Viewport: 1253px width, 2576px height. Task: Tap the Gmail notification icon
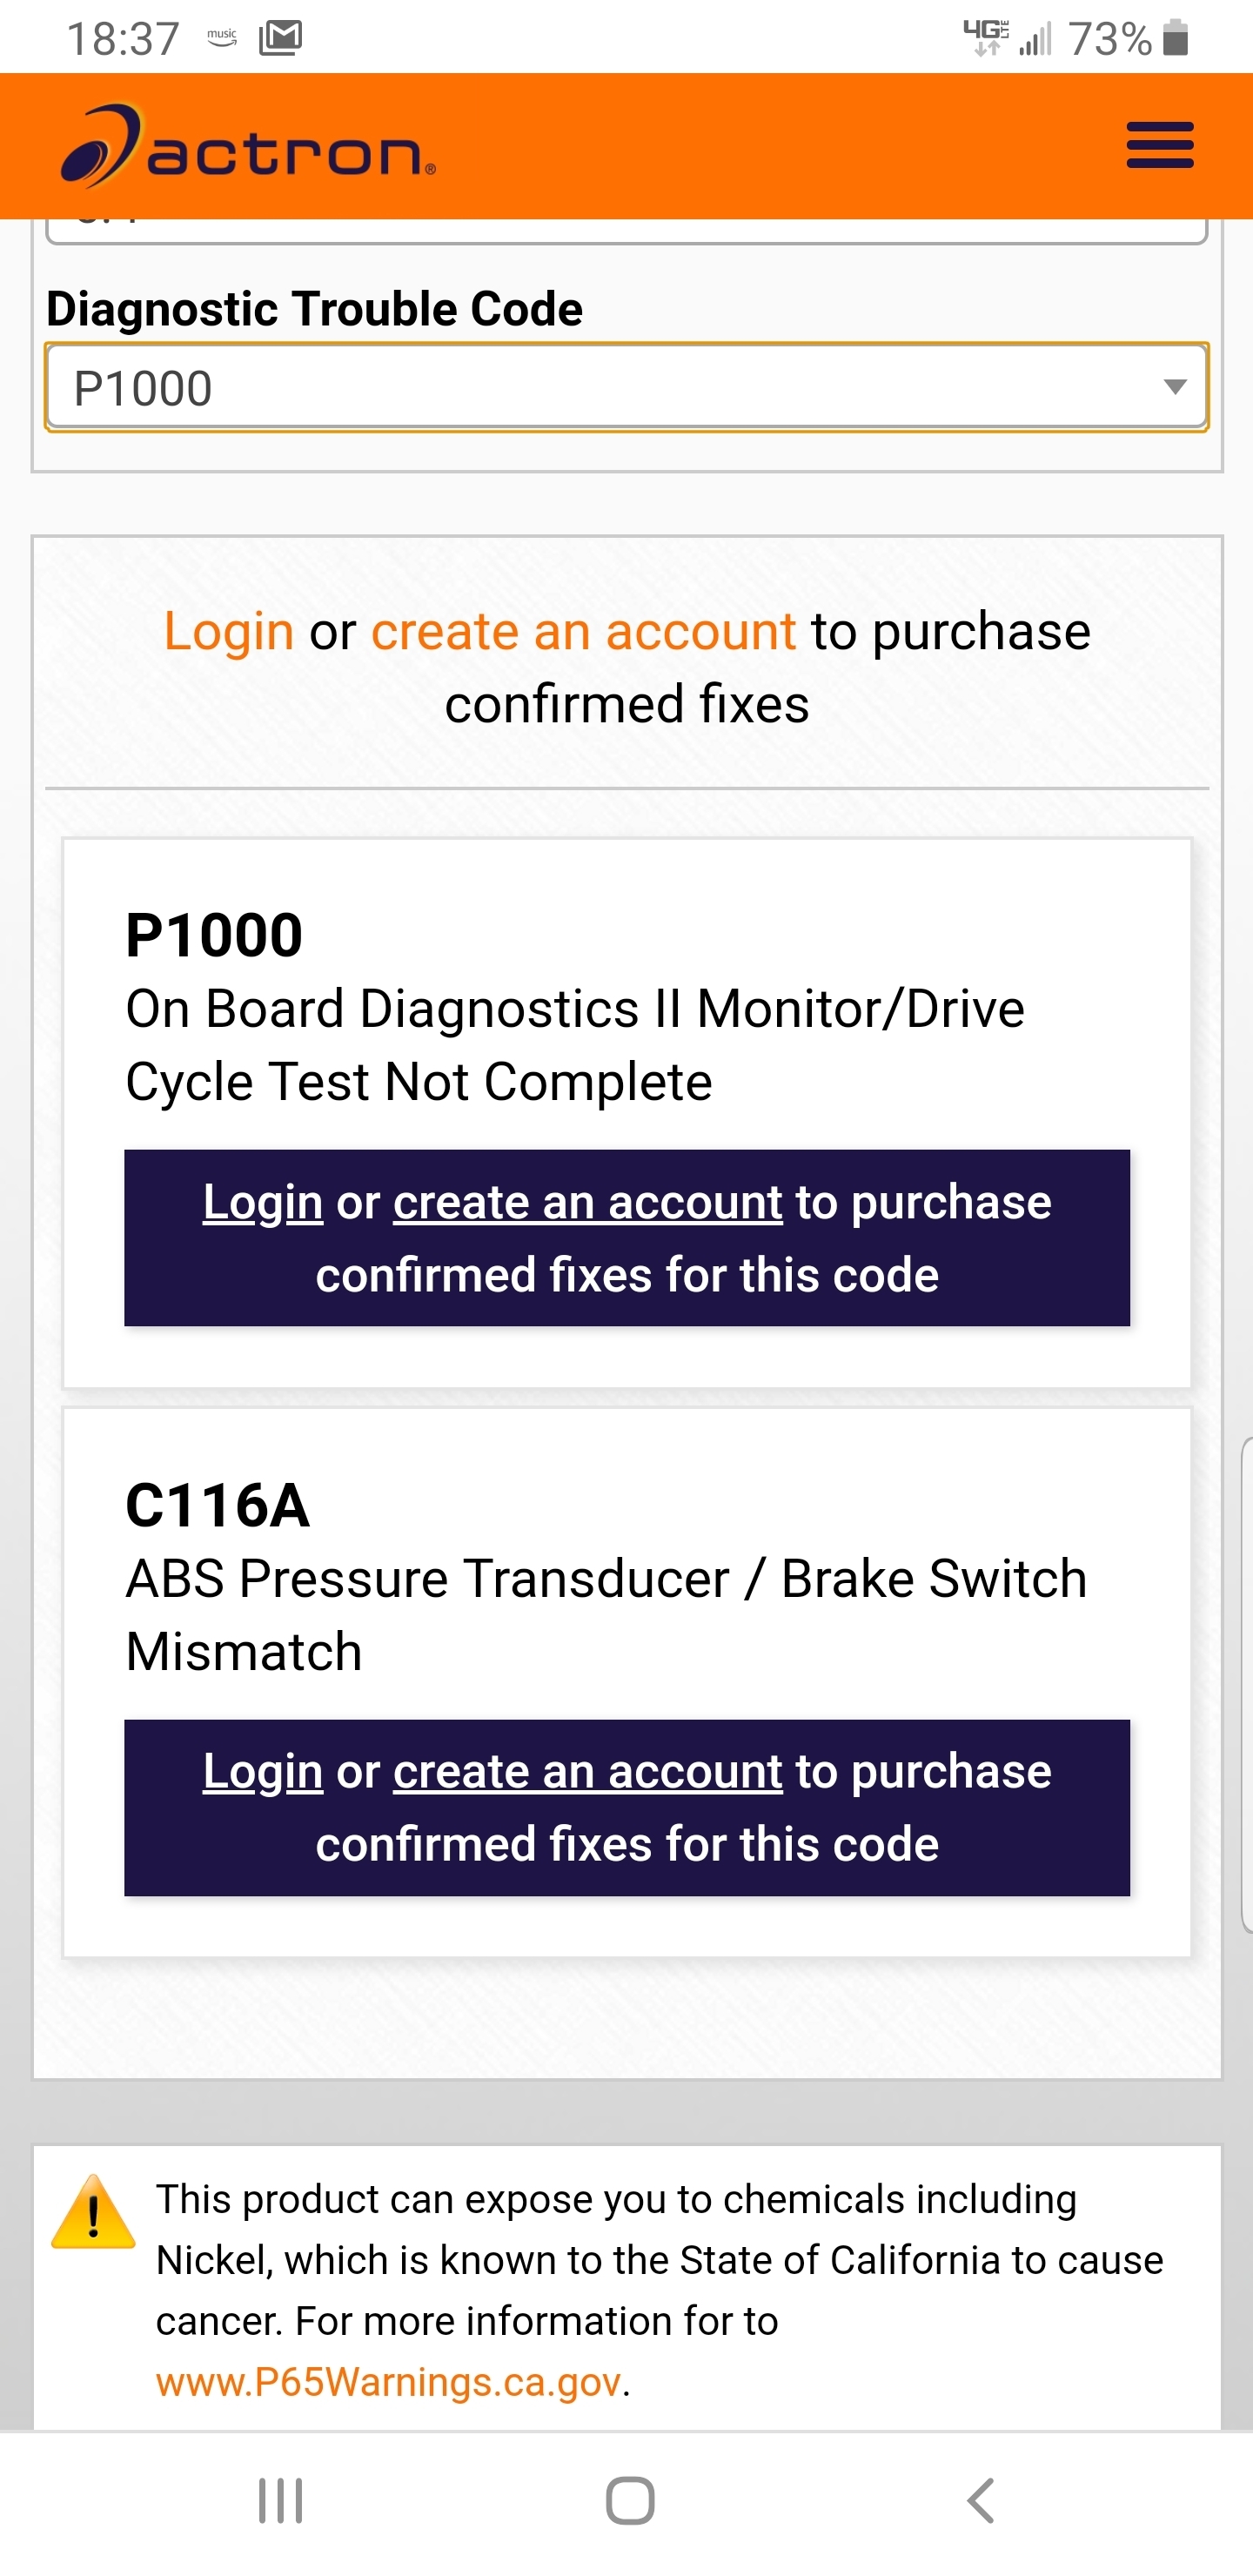(280, 39)
